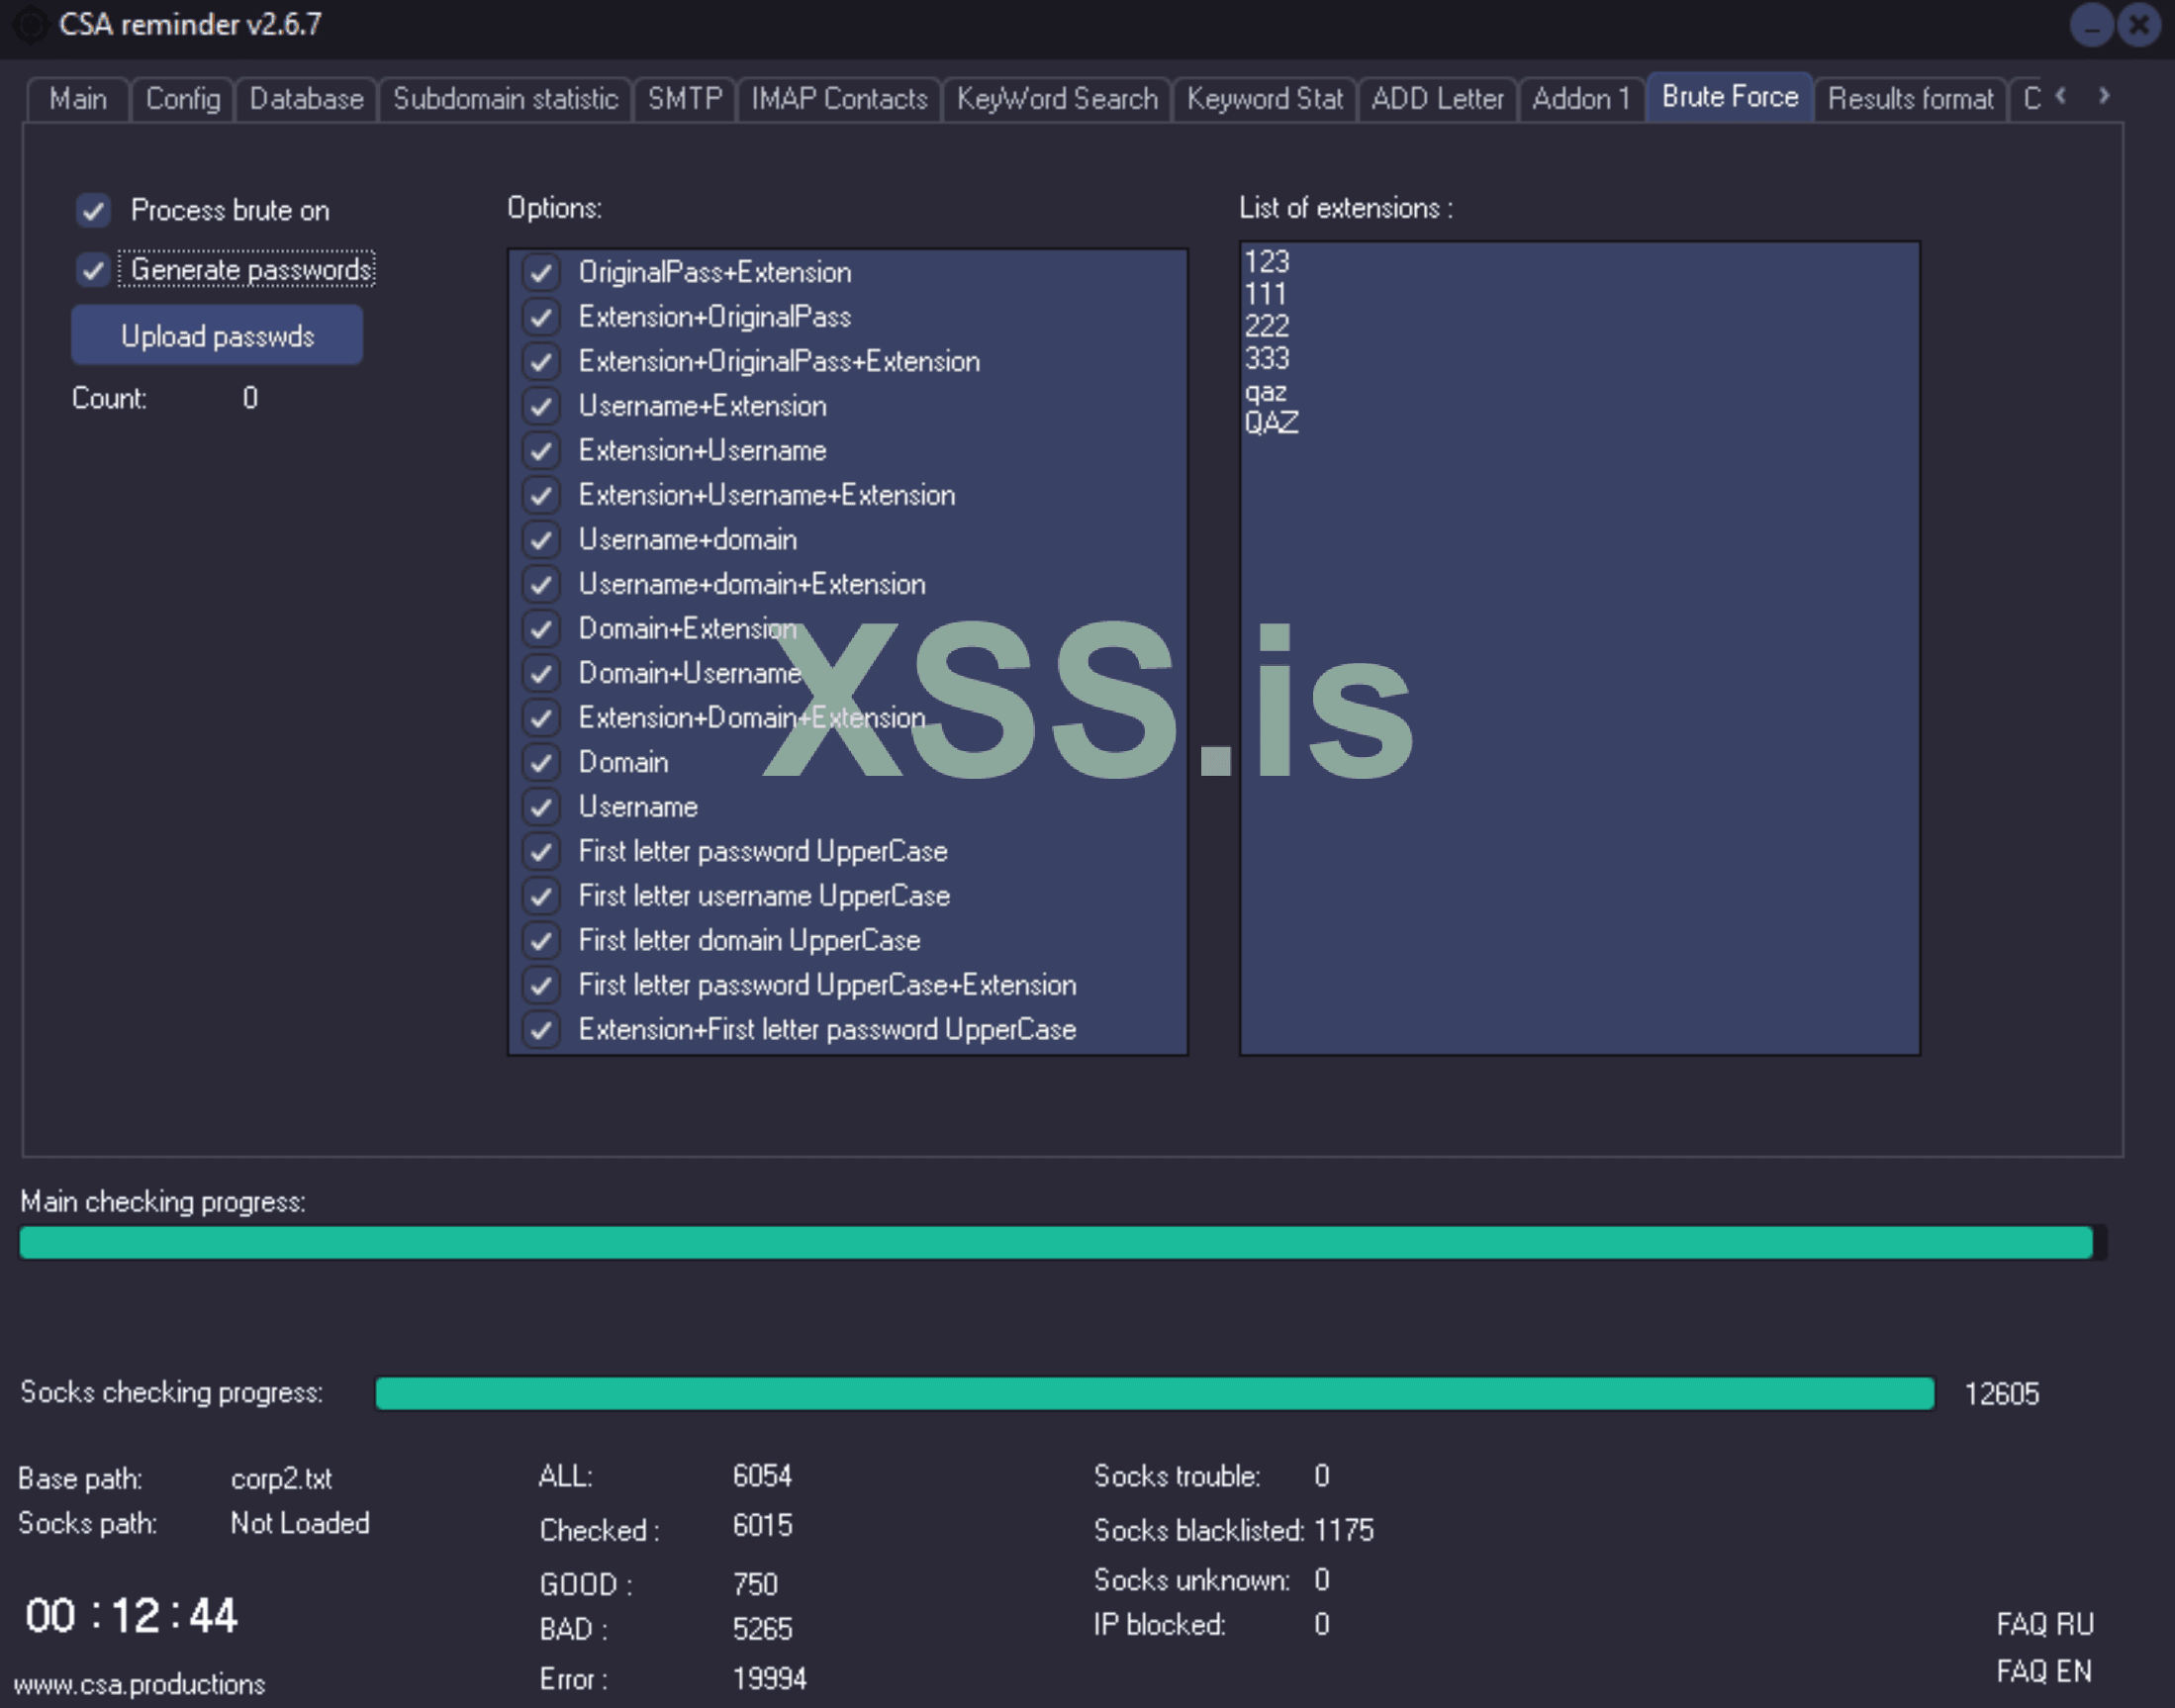Switch to the SMTP tab

tap(684, 99)
